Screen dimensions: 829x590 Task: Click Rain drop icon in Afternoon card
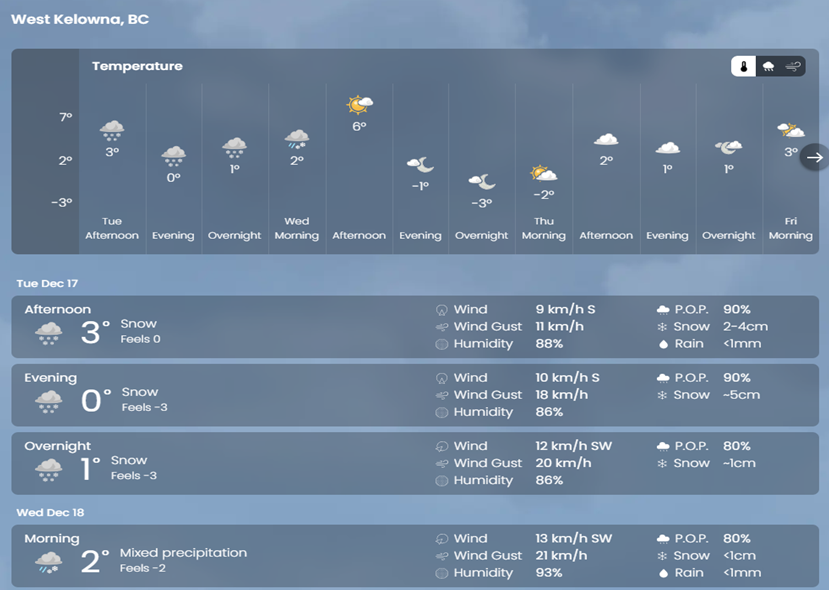pyautogui.click(x=663, y=344)
